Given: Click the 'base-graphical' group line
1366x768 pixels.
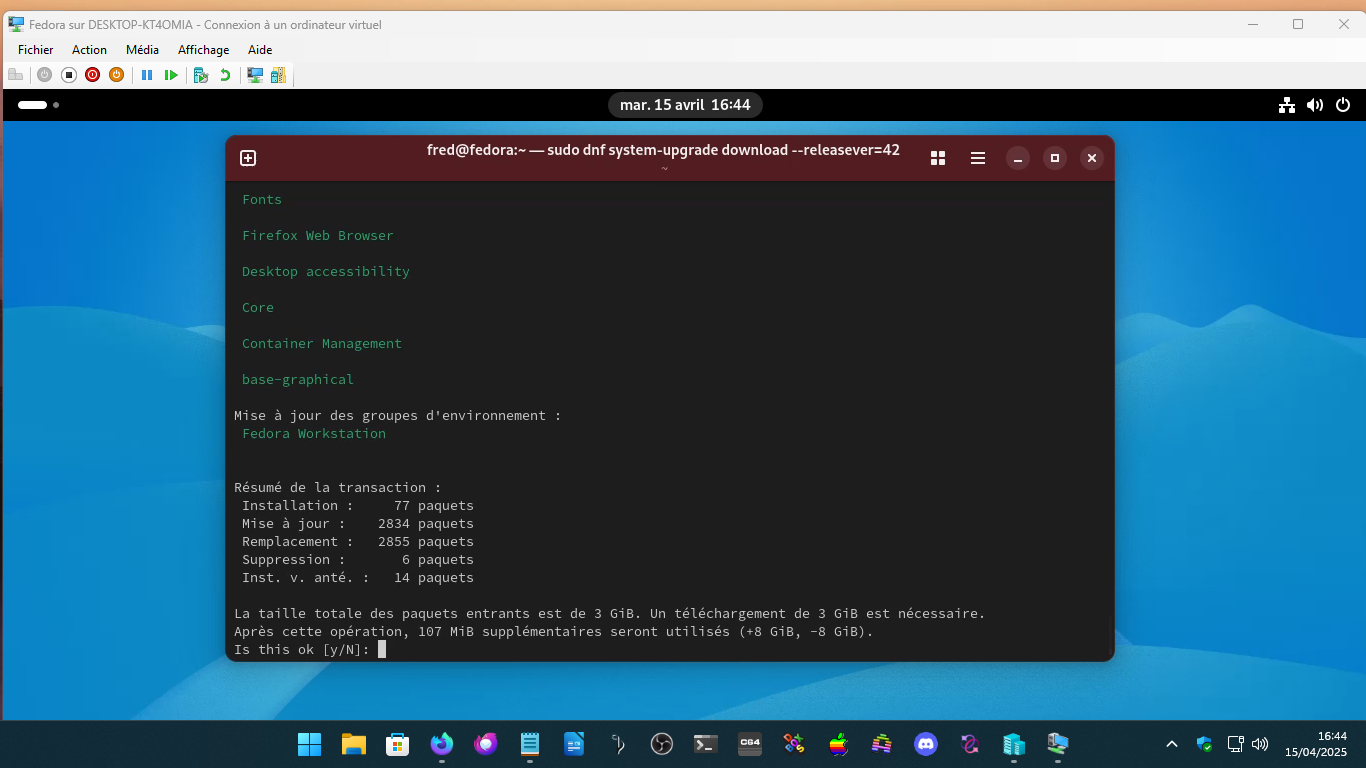Looking at the screenshot, I should (x=298, y=380).
